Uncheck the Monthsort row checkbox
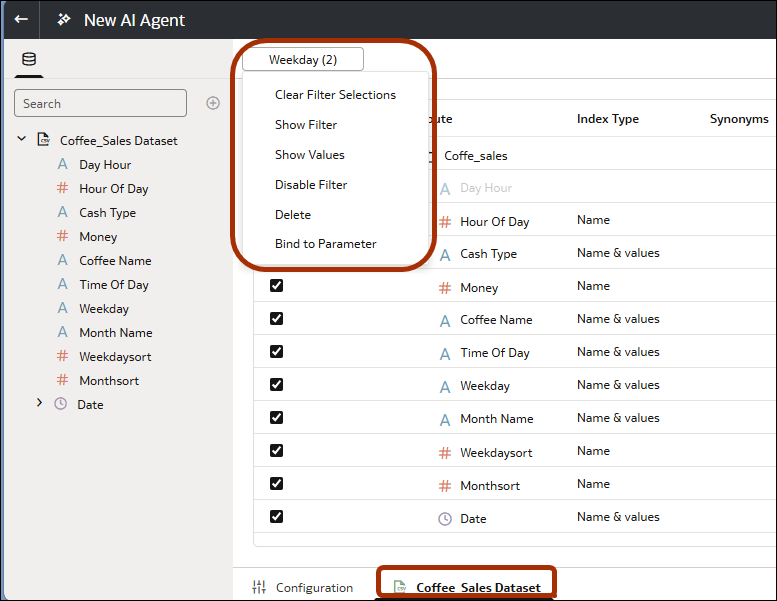 (x=277, y=484)
